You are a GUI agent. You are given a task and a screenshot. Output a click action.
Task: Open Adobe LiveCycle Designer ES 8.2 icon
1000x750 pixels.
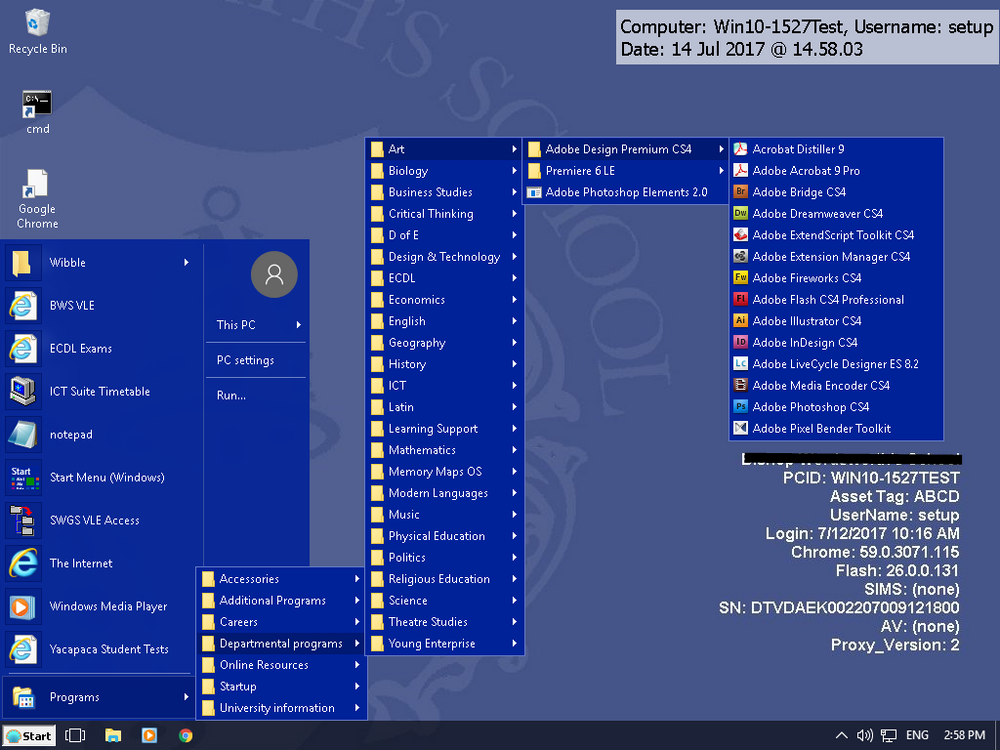[x=740, y=364]
